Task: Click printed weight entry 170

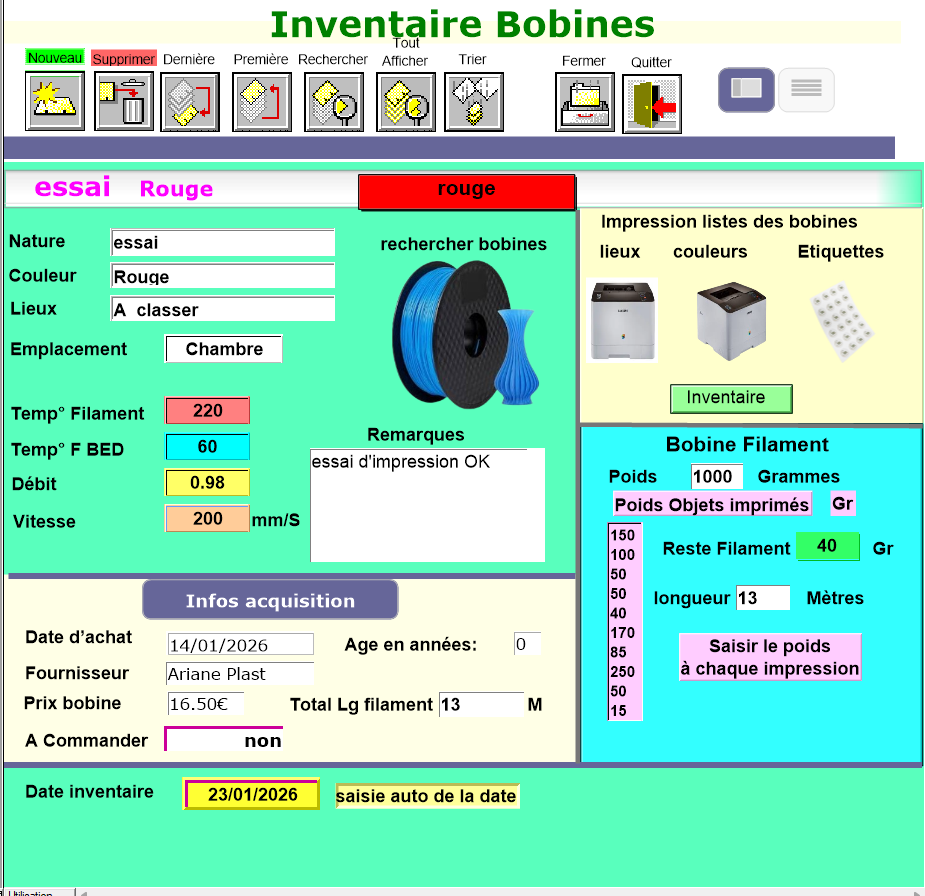Action: click(x=624, y=632)
